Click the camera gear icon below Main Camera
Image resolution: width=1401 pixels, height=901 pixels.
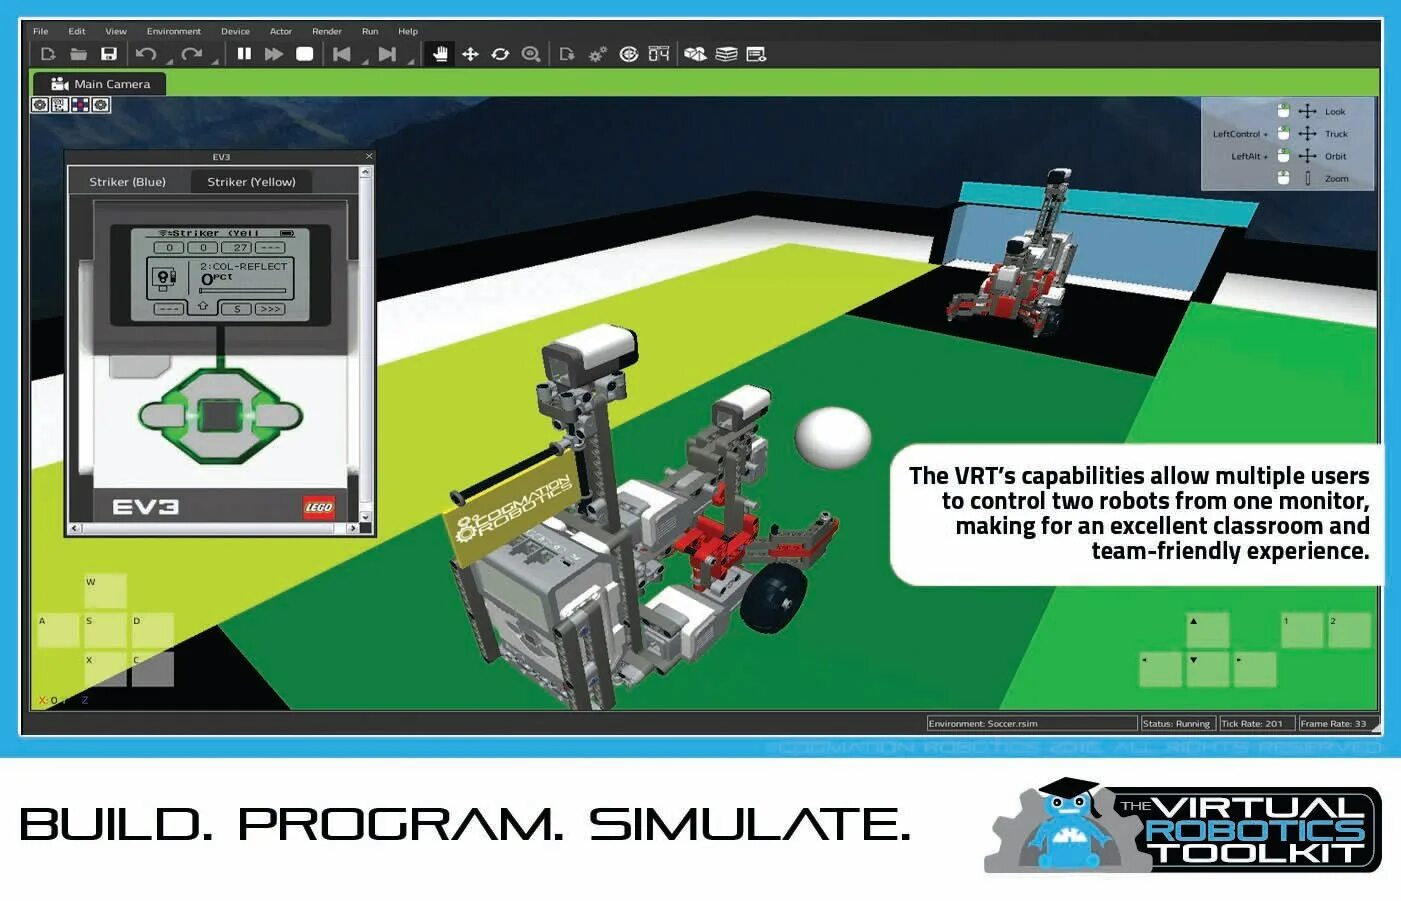click(x=39, y=104)
